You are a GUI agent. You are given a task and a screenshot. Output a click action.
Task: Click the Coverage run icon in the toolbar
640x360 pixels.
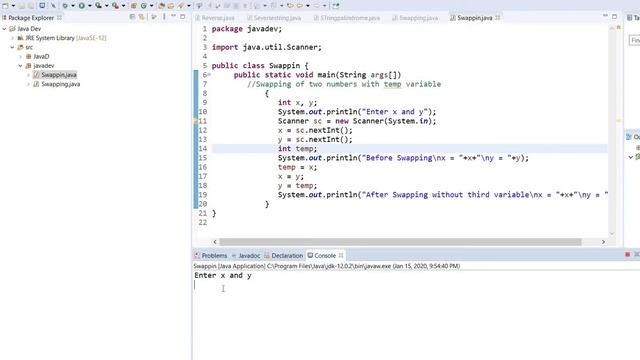coord(98,6)
